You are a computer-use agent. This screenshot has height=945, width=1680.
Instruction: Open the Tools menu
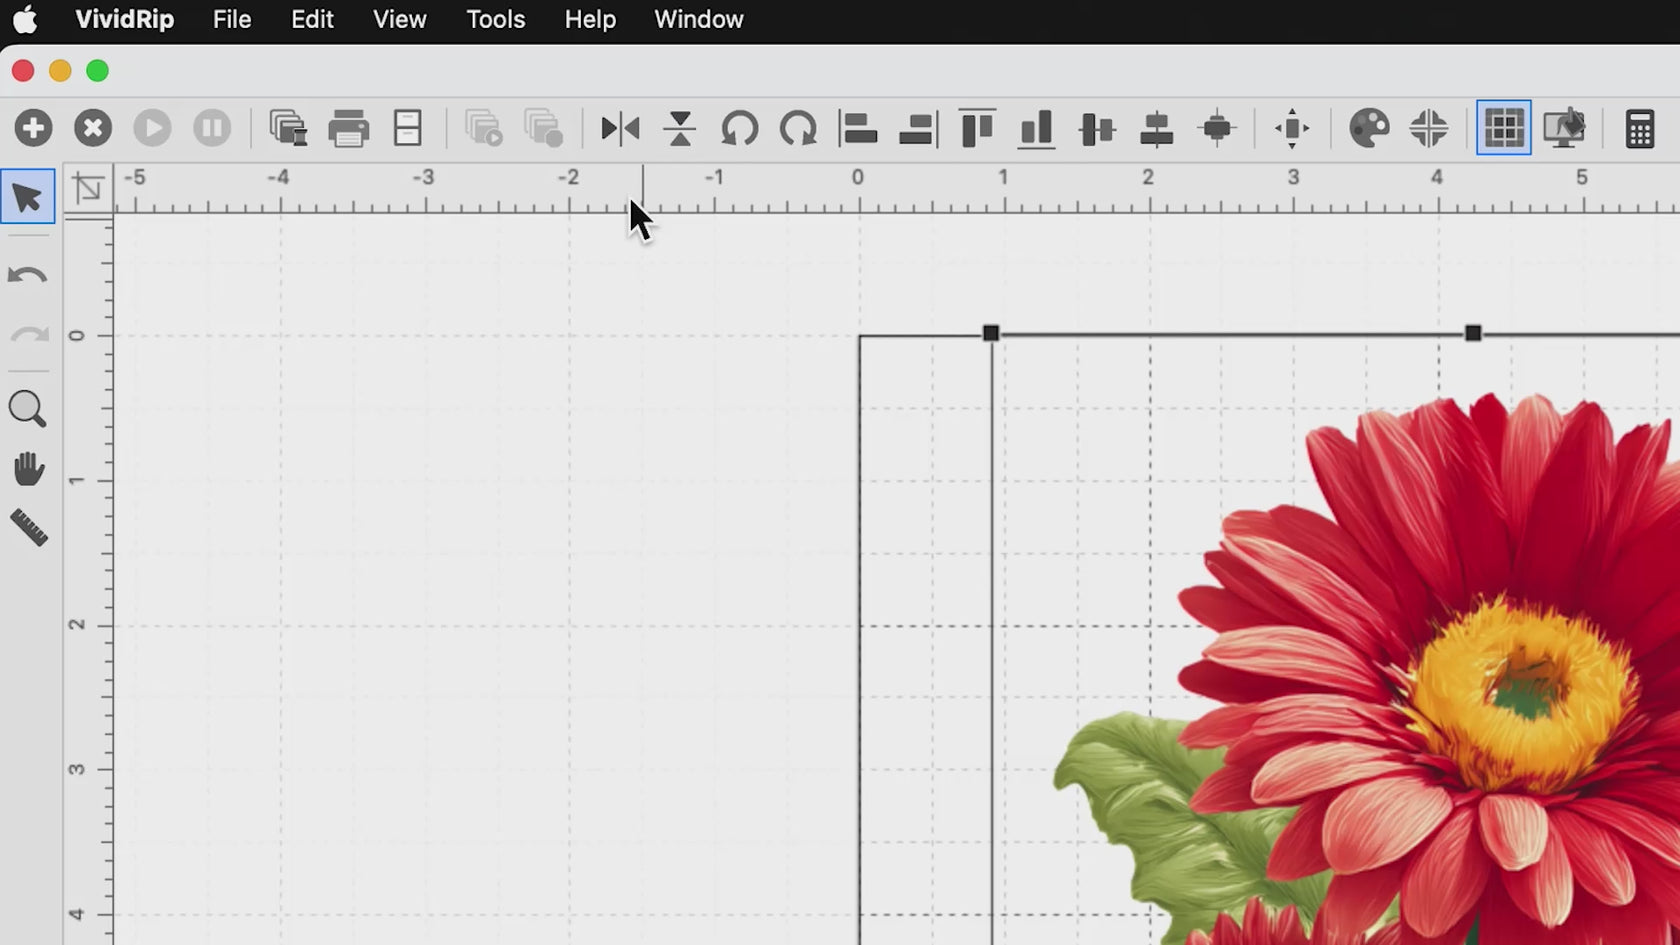tap(495, 19)
